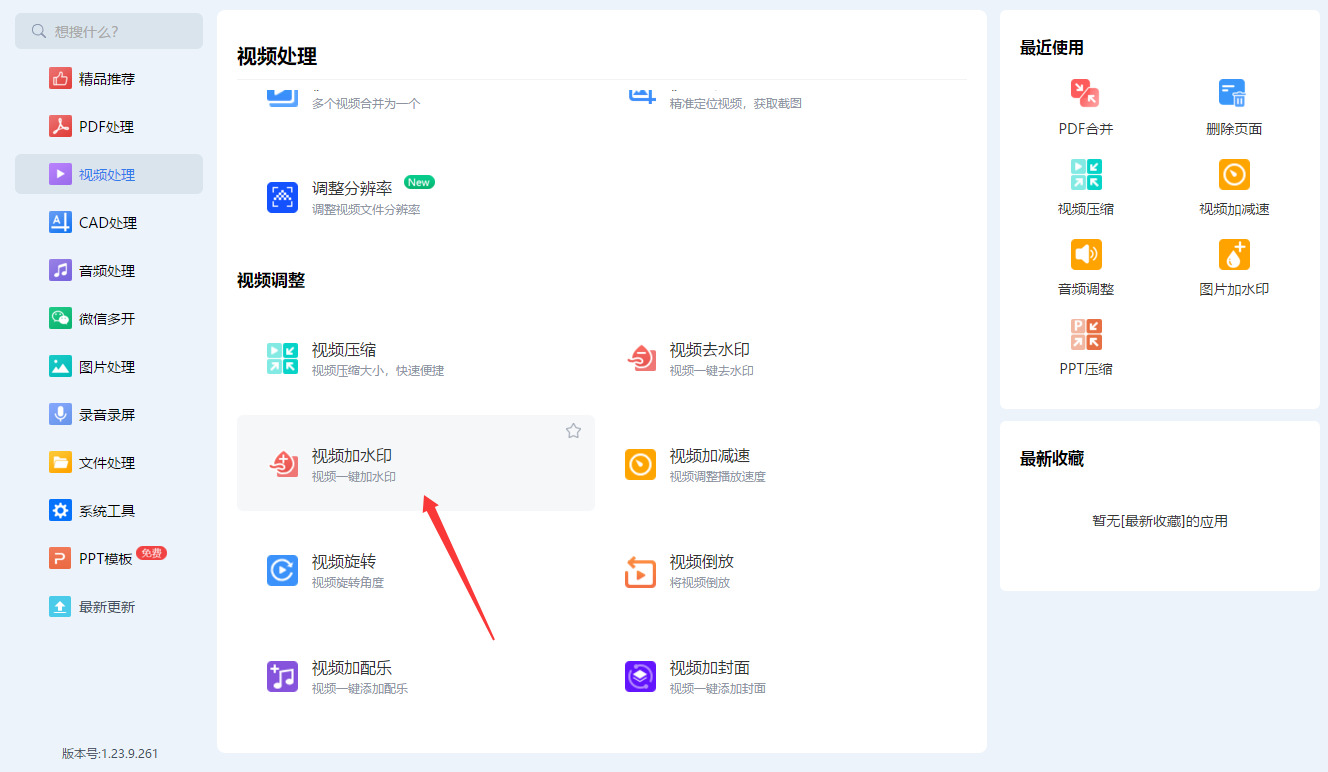Select the 视频处理 sidebar item

[109, 174]
